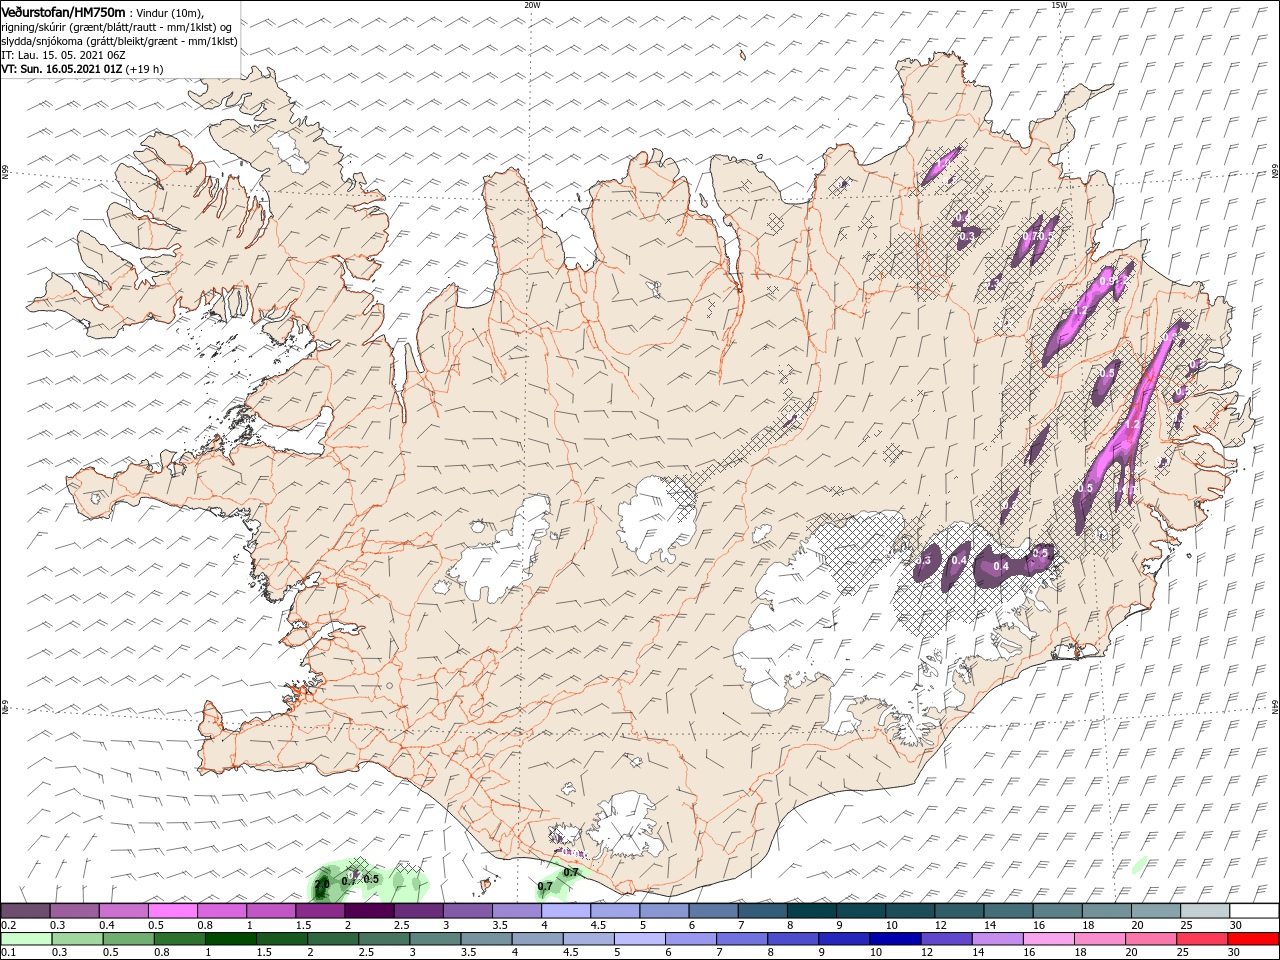Pick the white swatch ending the snow scale

1253,910
